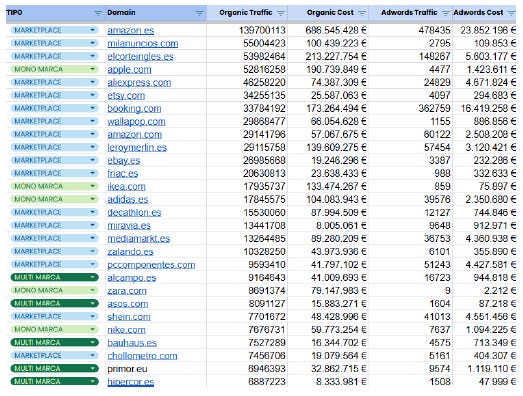Viewport: 523px width, 396px height.
Task: Open TIPO dropdown for adidas.es row
Action: click(92, 199)
